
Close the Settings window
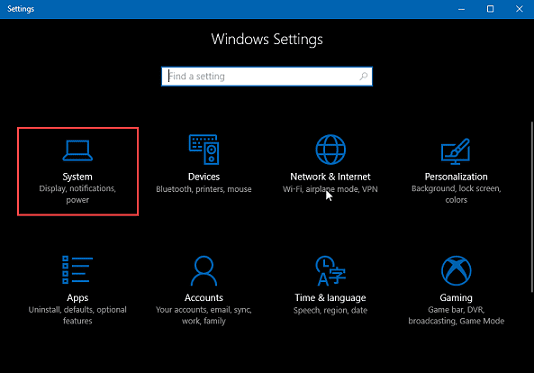[x=519, y=9]
